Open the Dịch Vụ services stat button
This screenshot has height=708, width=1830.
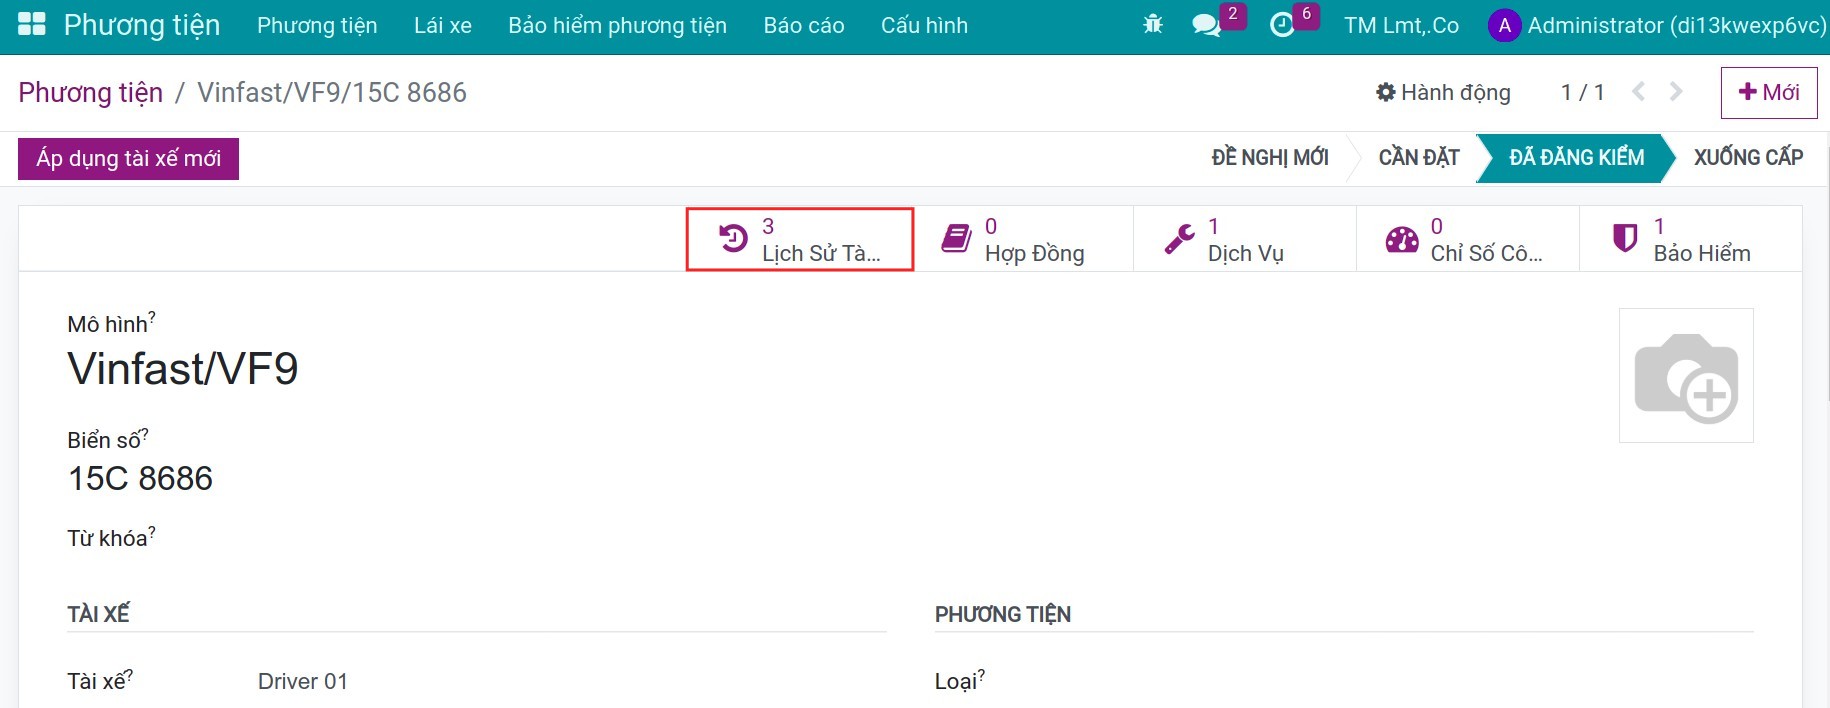(x=1245, y=239)
